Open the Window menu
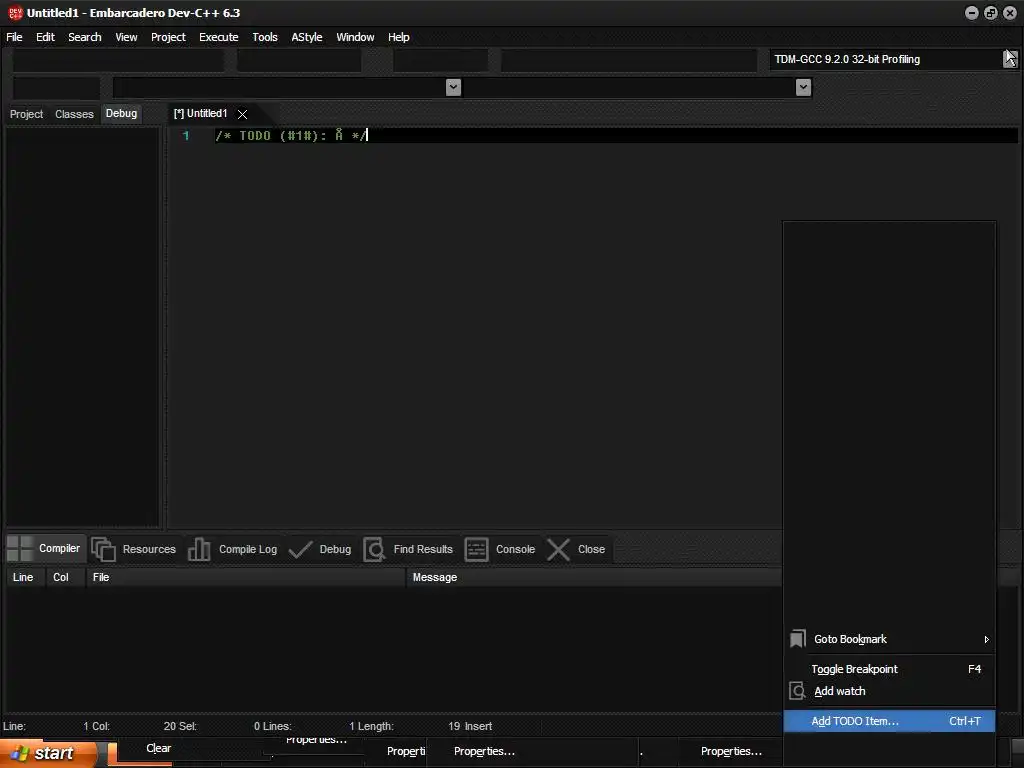Image resolution: width=1024 pixels, height=768 pixels. 355,37
